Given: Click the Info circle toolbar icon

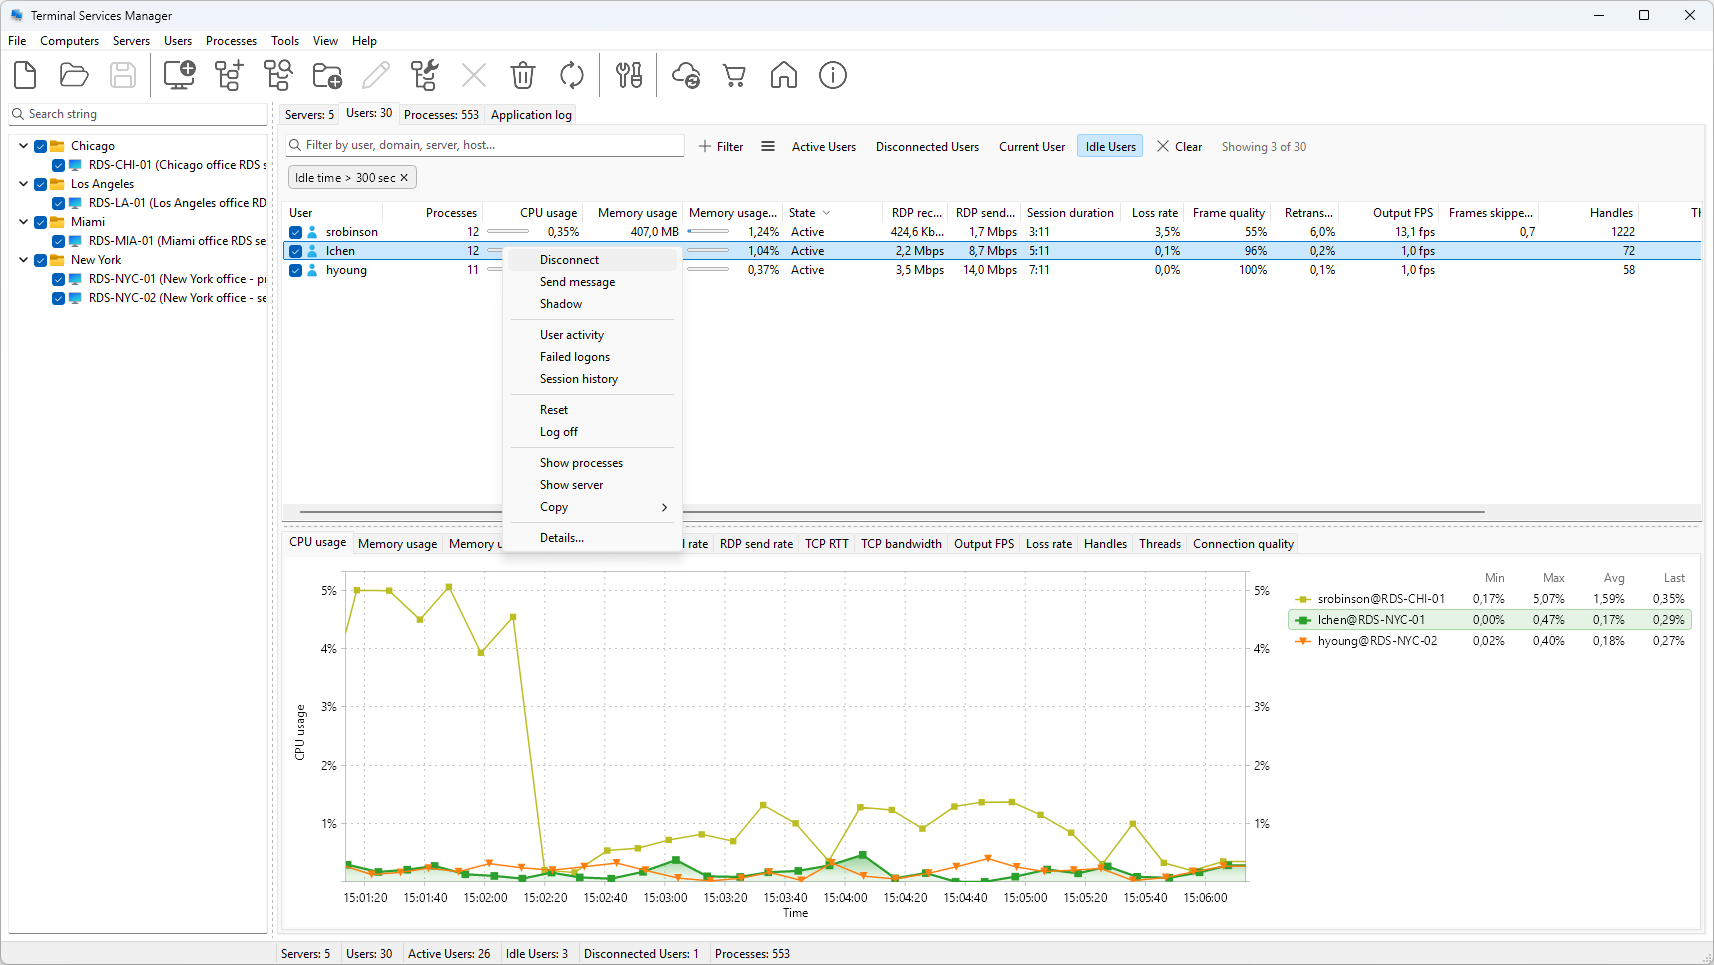Looking at the screenshot, I should [833, 75].
